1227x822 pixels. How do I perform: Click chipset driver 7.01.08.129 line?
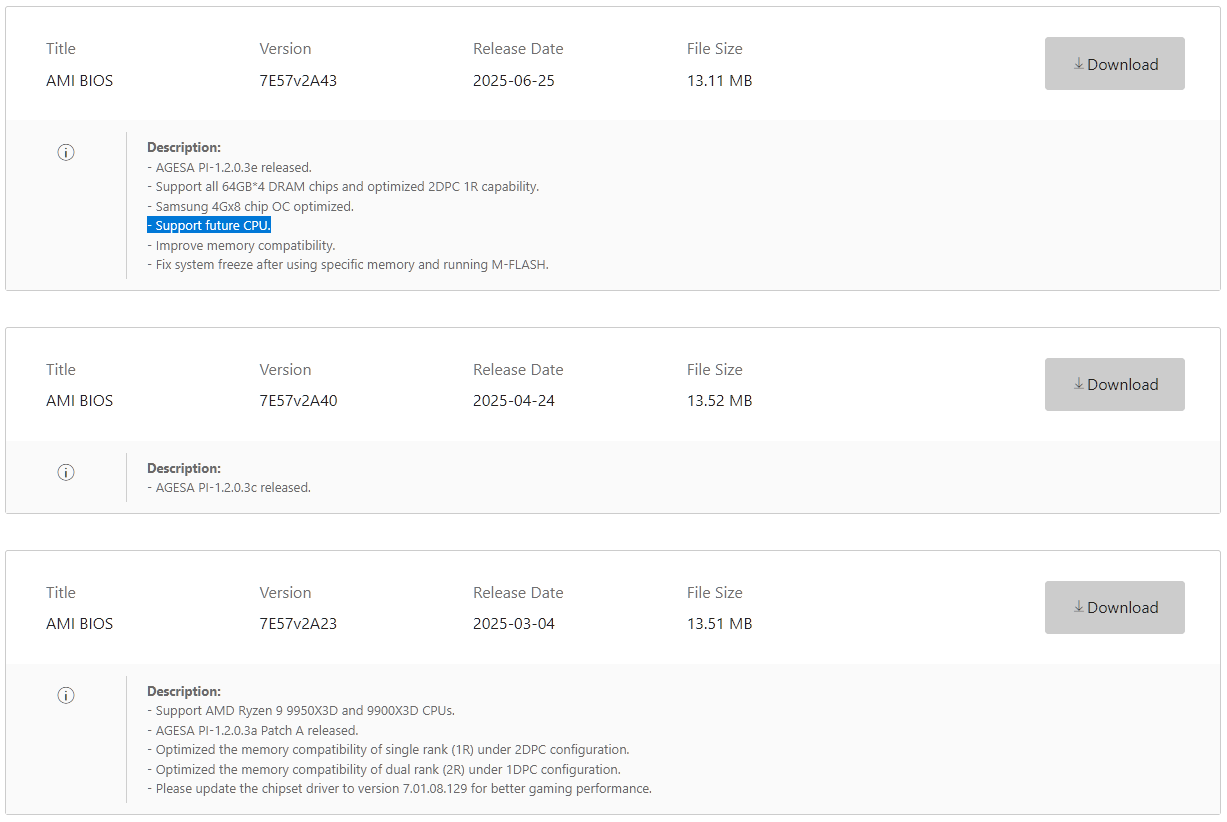(x=399, y=788)
